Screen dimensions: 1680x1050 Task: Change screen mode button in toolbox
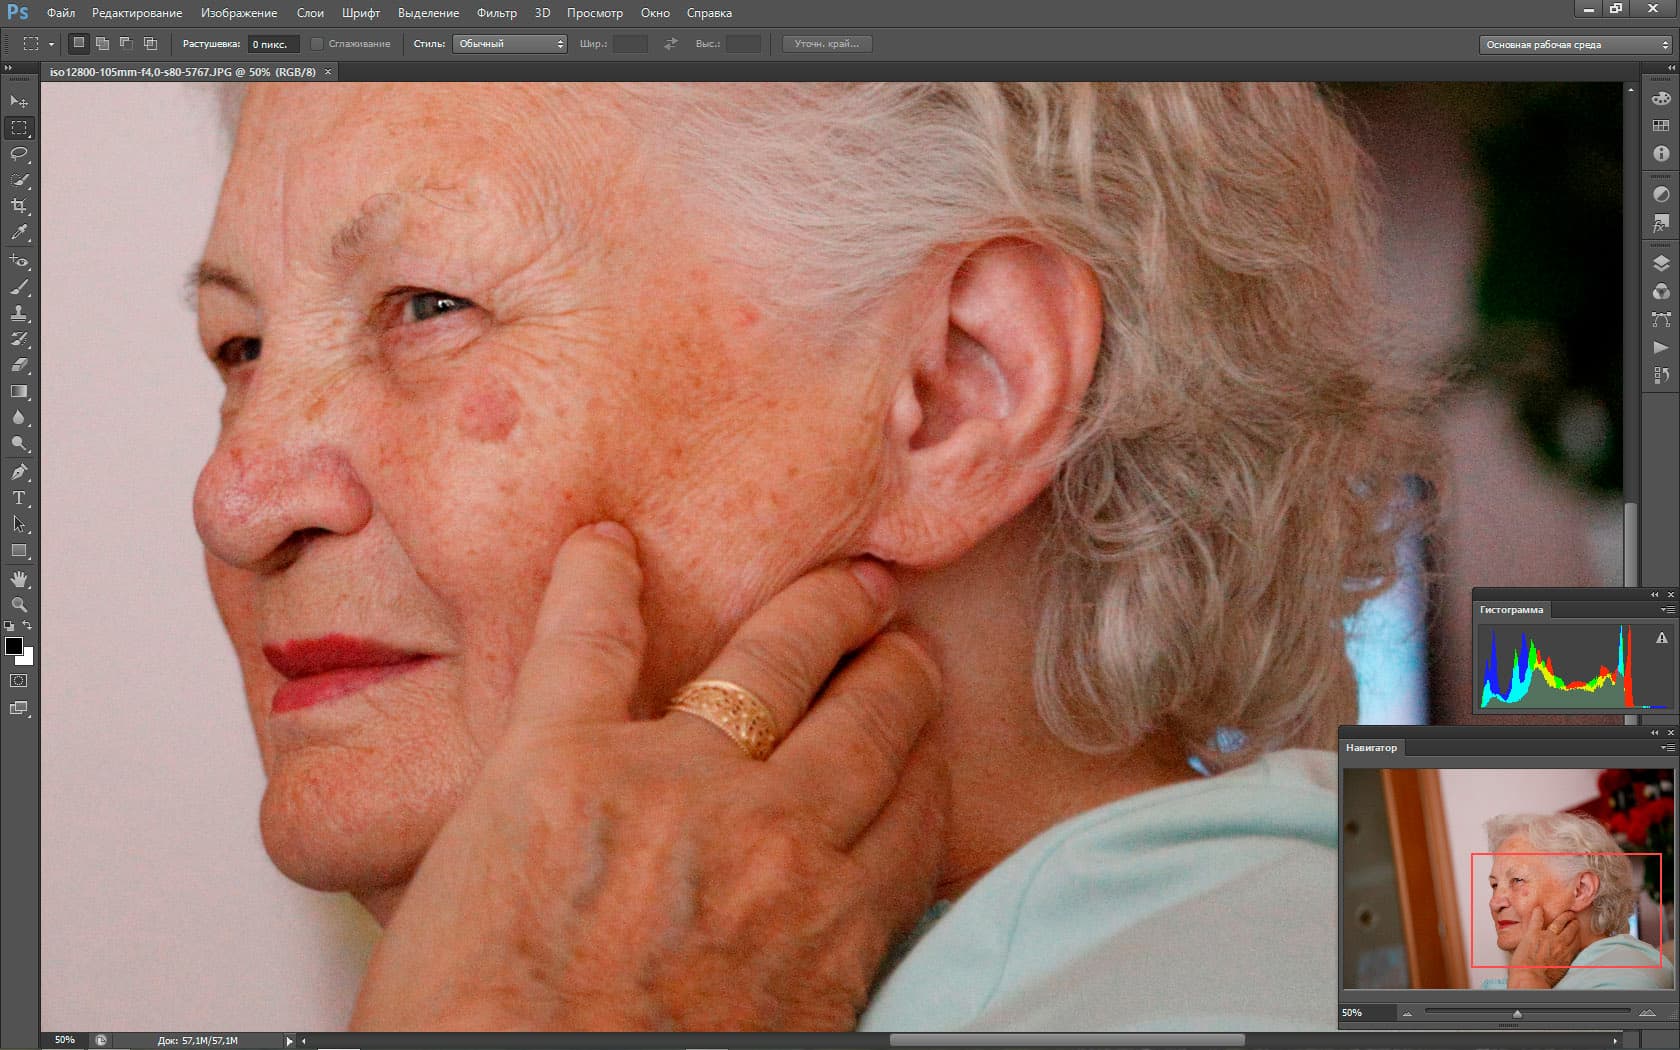[x=19, y=708]
